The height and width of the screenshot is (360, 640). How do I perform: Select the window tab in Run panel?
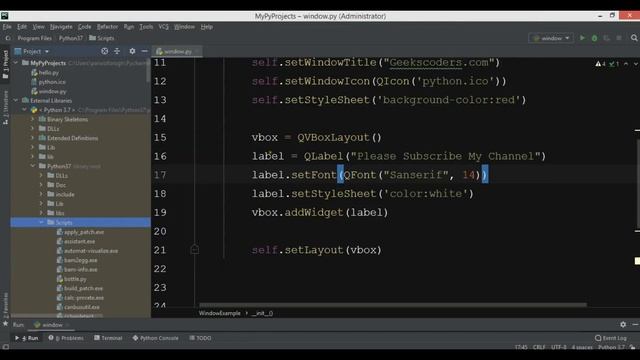point(49,325)
